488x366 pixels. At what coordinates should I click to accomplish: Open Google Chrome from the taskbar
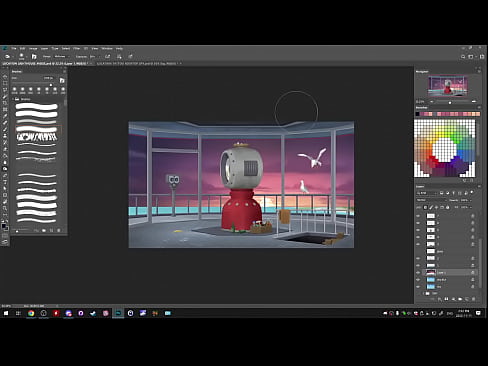coord(31,313)
